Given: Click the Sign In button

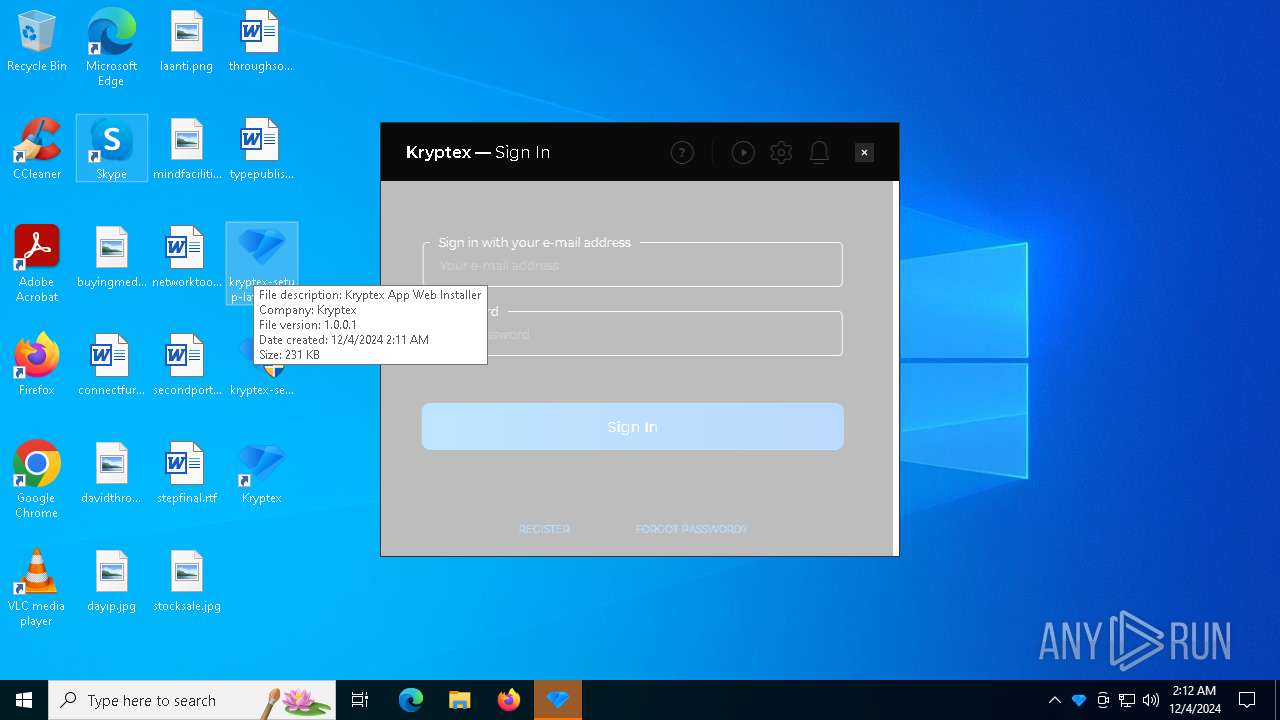Looking at the screenshot, I should pos(632,427).
